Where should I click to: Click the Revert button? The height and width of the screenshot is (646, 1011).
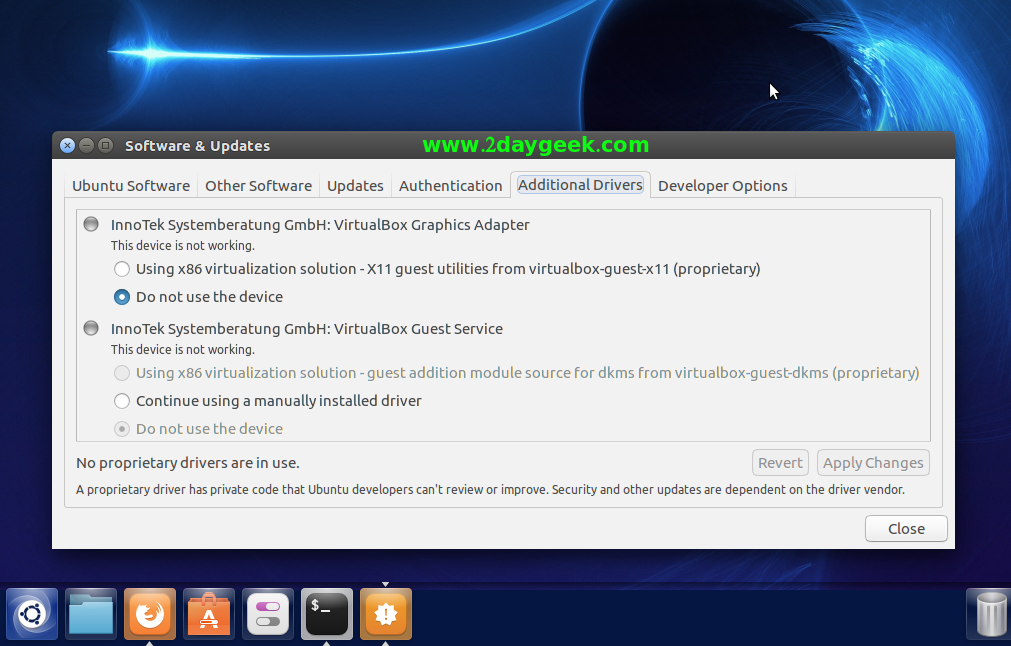780,463
